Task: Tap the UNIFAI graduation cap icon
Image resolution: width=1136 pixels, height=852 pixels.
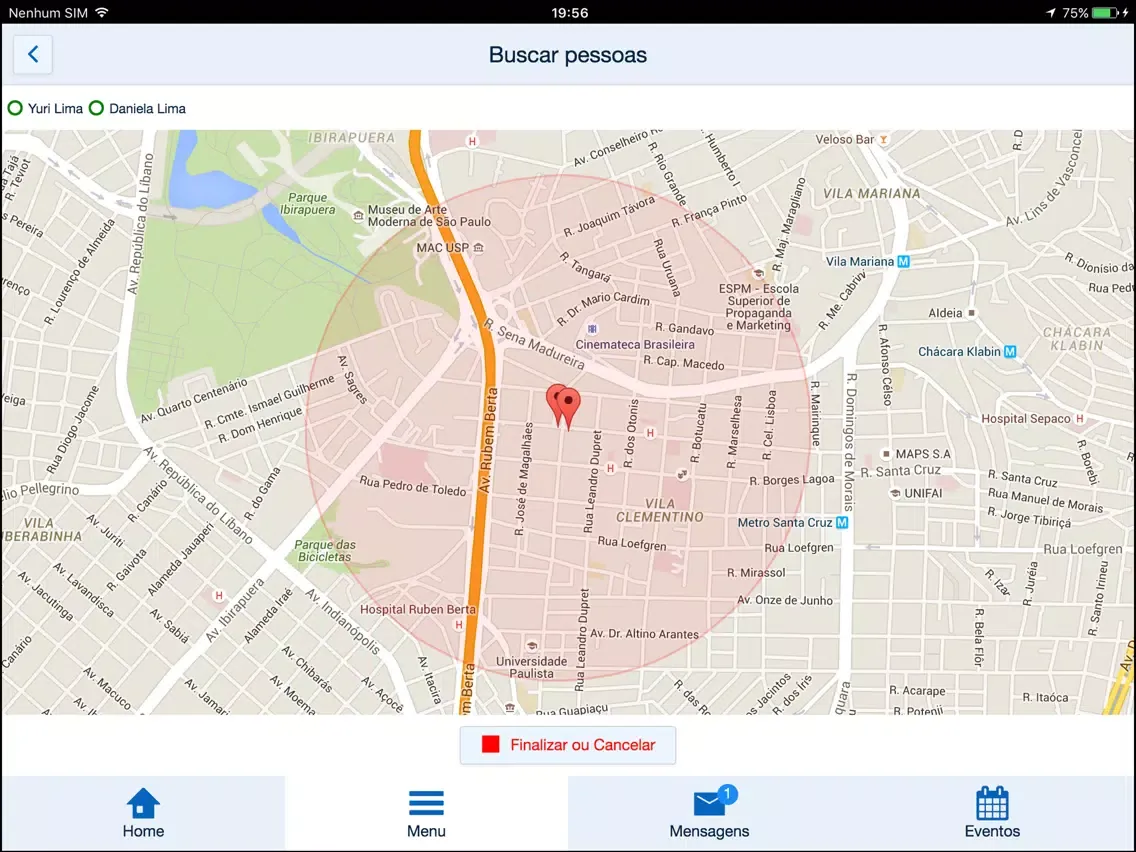Action: pyautogui.click(x=895, y=493)
